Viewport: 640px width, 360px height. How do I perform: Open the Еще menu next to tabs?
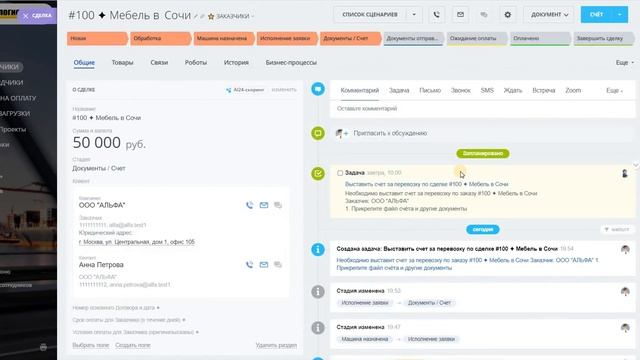pyautogui.click(x=625, y=62)
